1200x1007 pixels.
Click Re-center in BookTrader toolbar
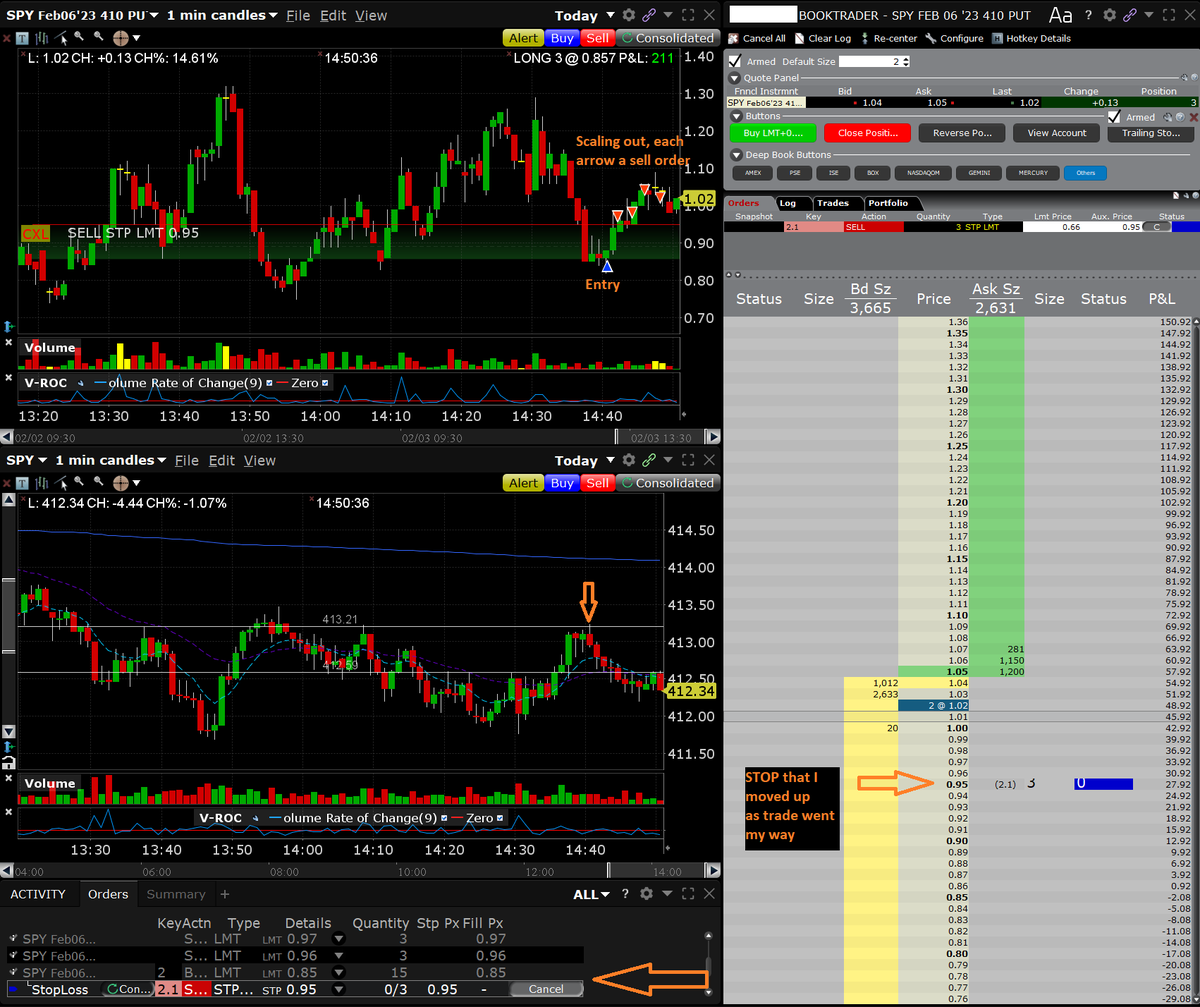pos(890,38)
